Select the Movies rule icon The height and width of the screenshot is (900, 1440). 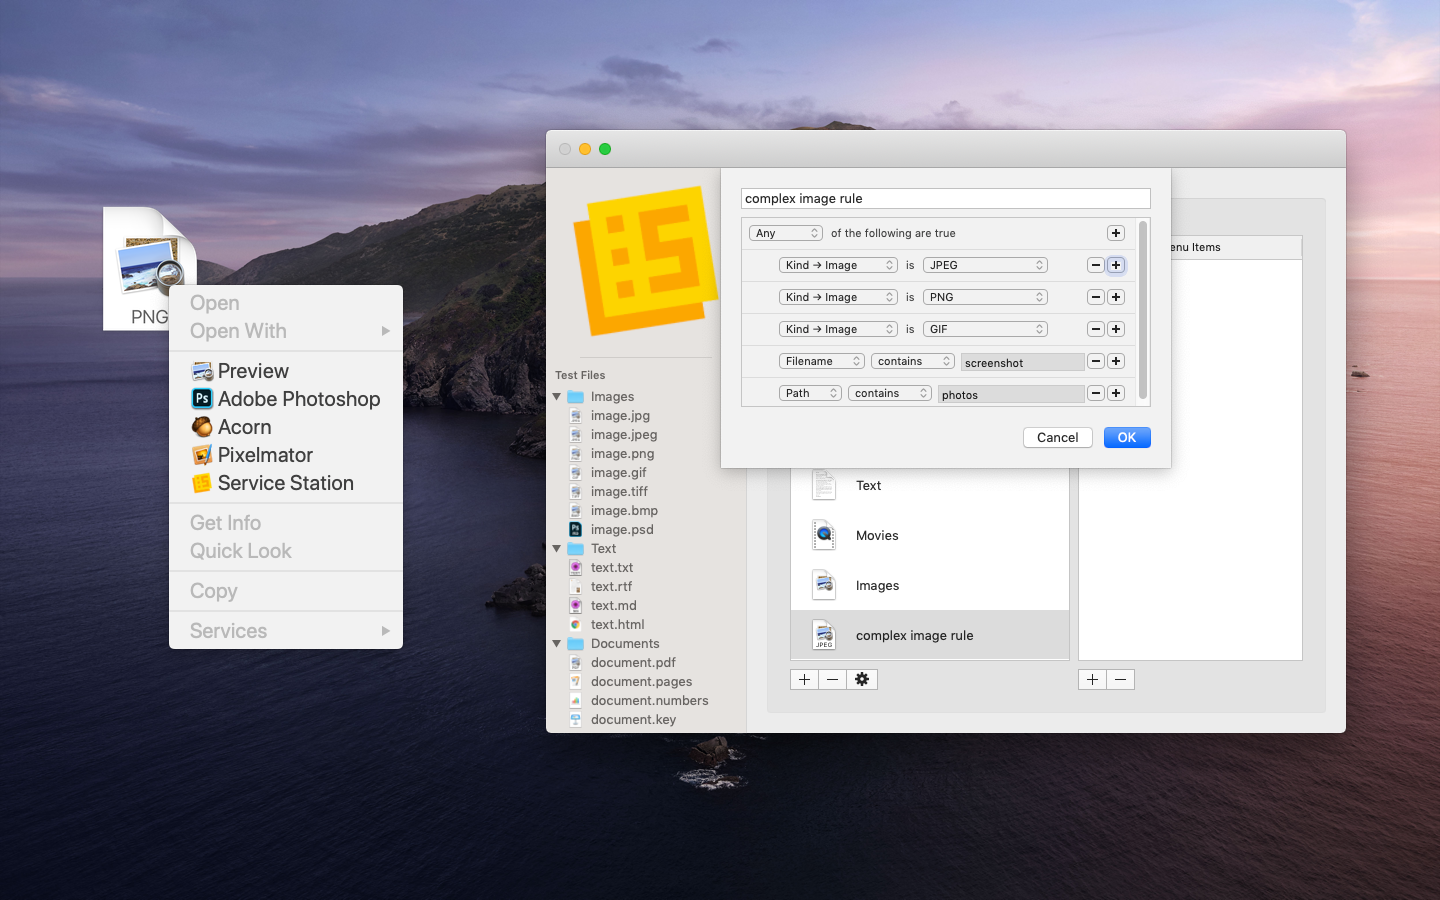(824, 535)
